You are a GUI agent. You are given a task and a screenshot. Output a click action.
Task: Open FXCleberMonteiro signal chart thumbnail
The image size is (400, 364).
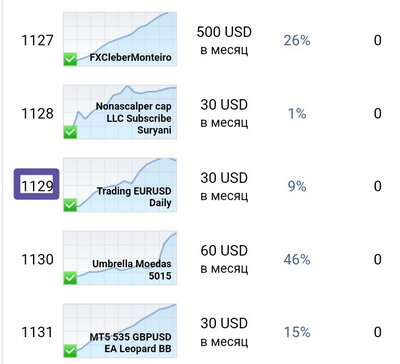pos(120,39)
